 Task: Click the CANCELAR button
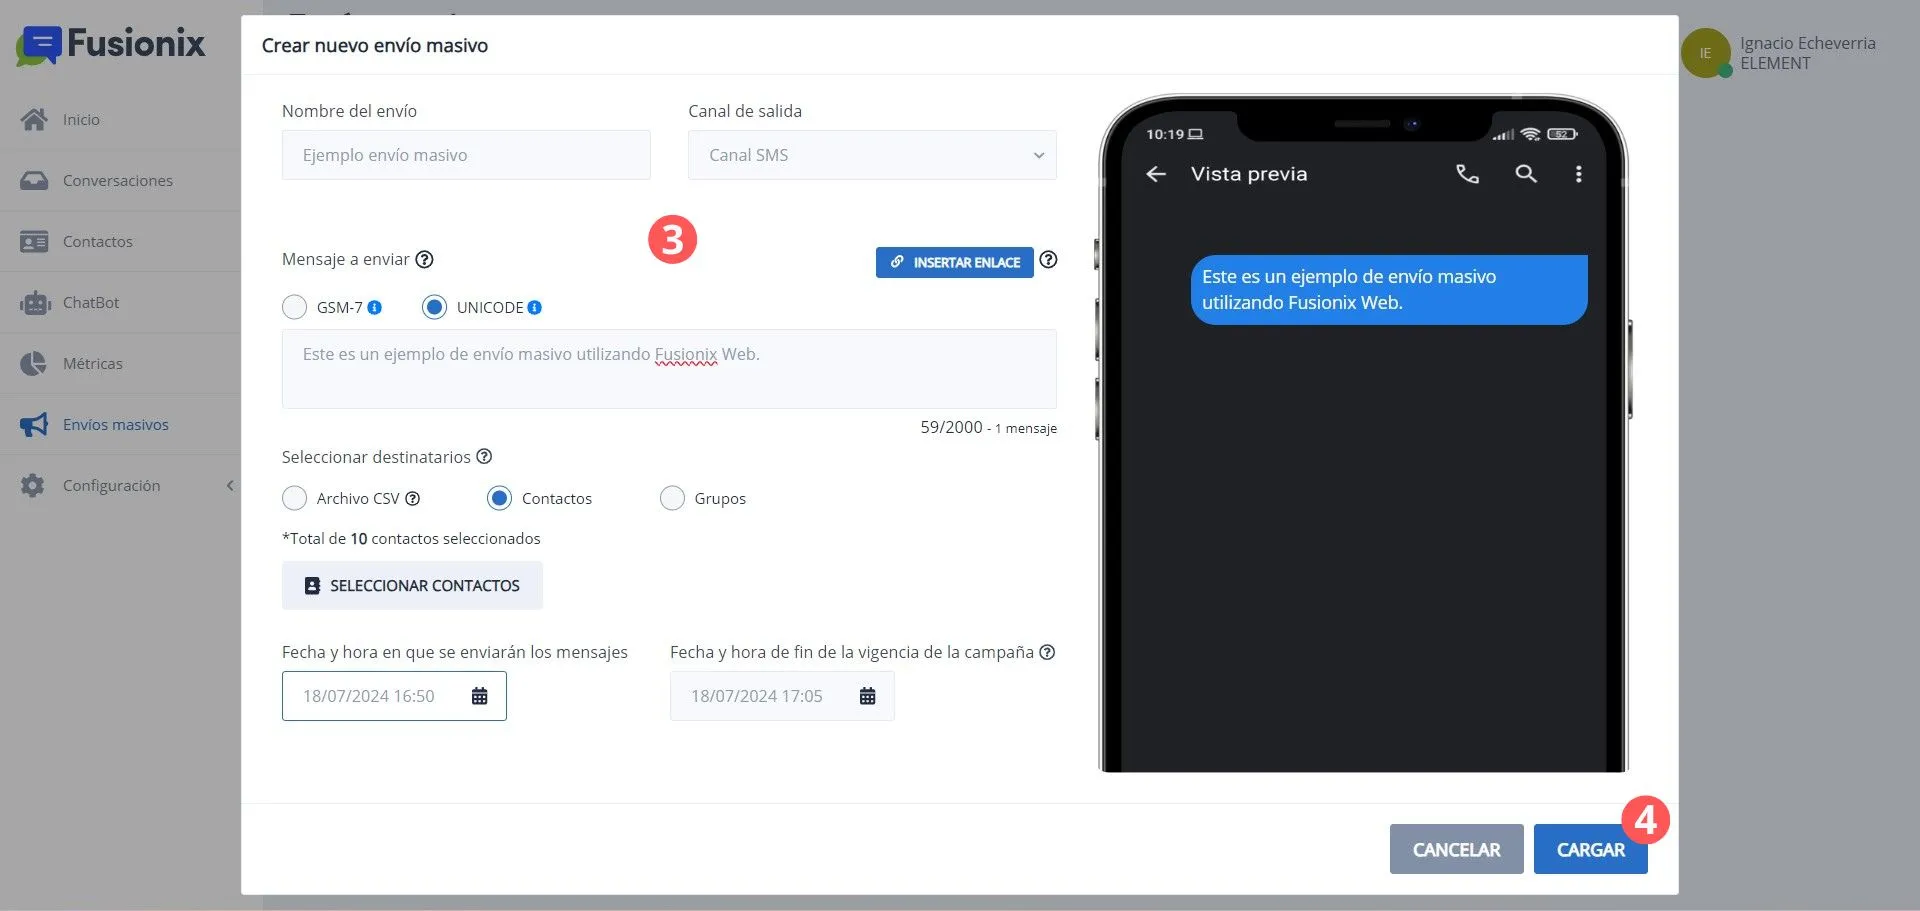coord(1457,850)
